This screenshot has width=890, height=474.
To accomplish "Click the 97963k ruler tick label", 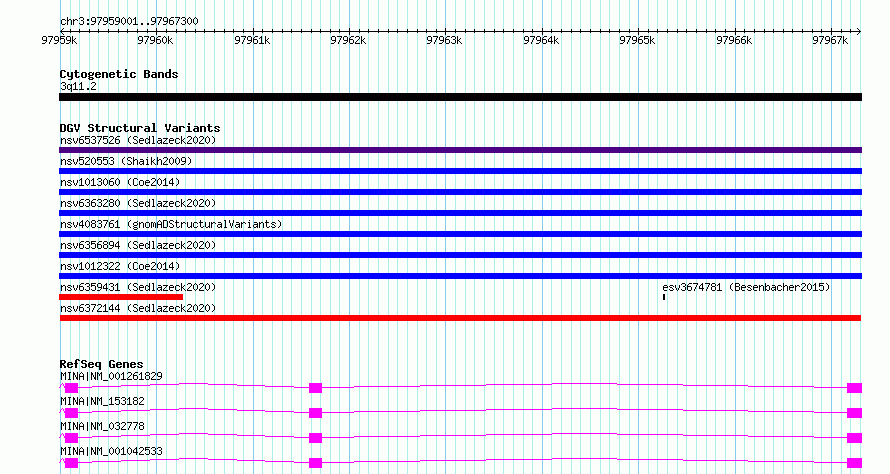I will [444, 40].
